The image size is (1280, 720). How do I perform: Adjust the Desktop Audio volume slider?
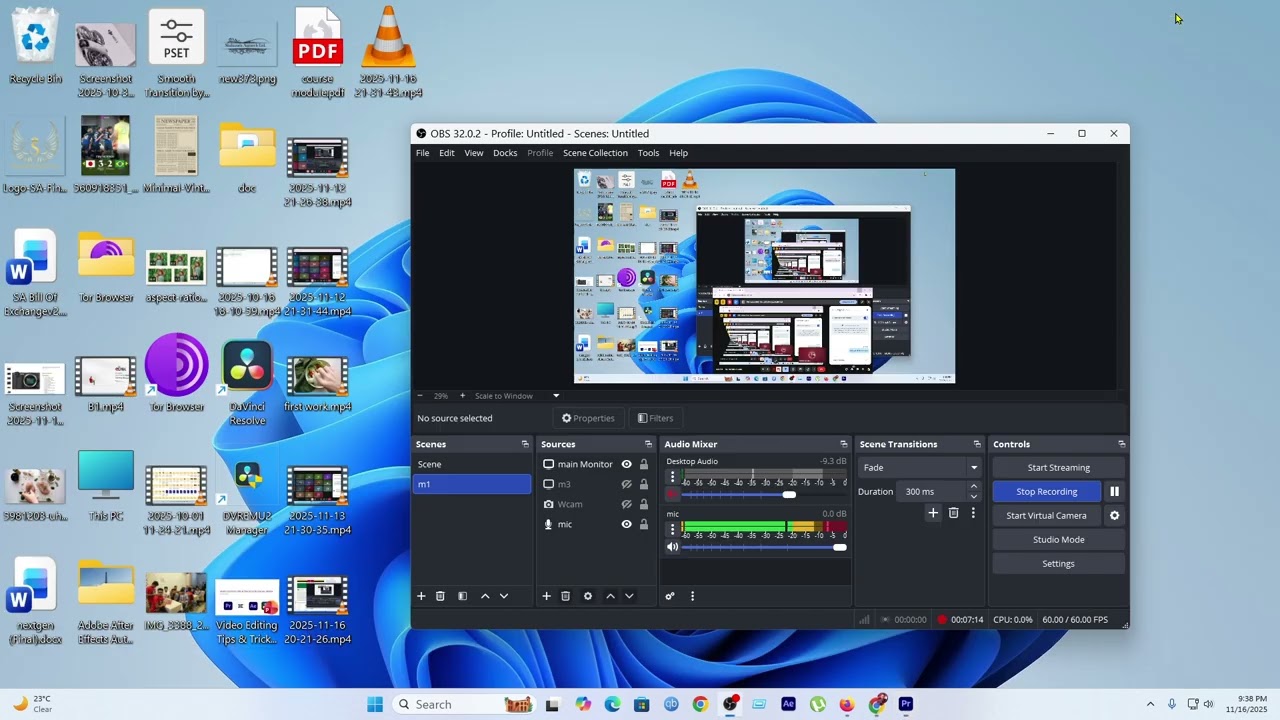[789, 495]
